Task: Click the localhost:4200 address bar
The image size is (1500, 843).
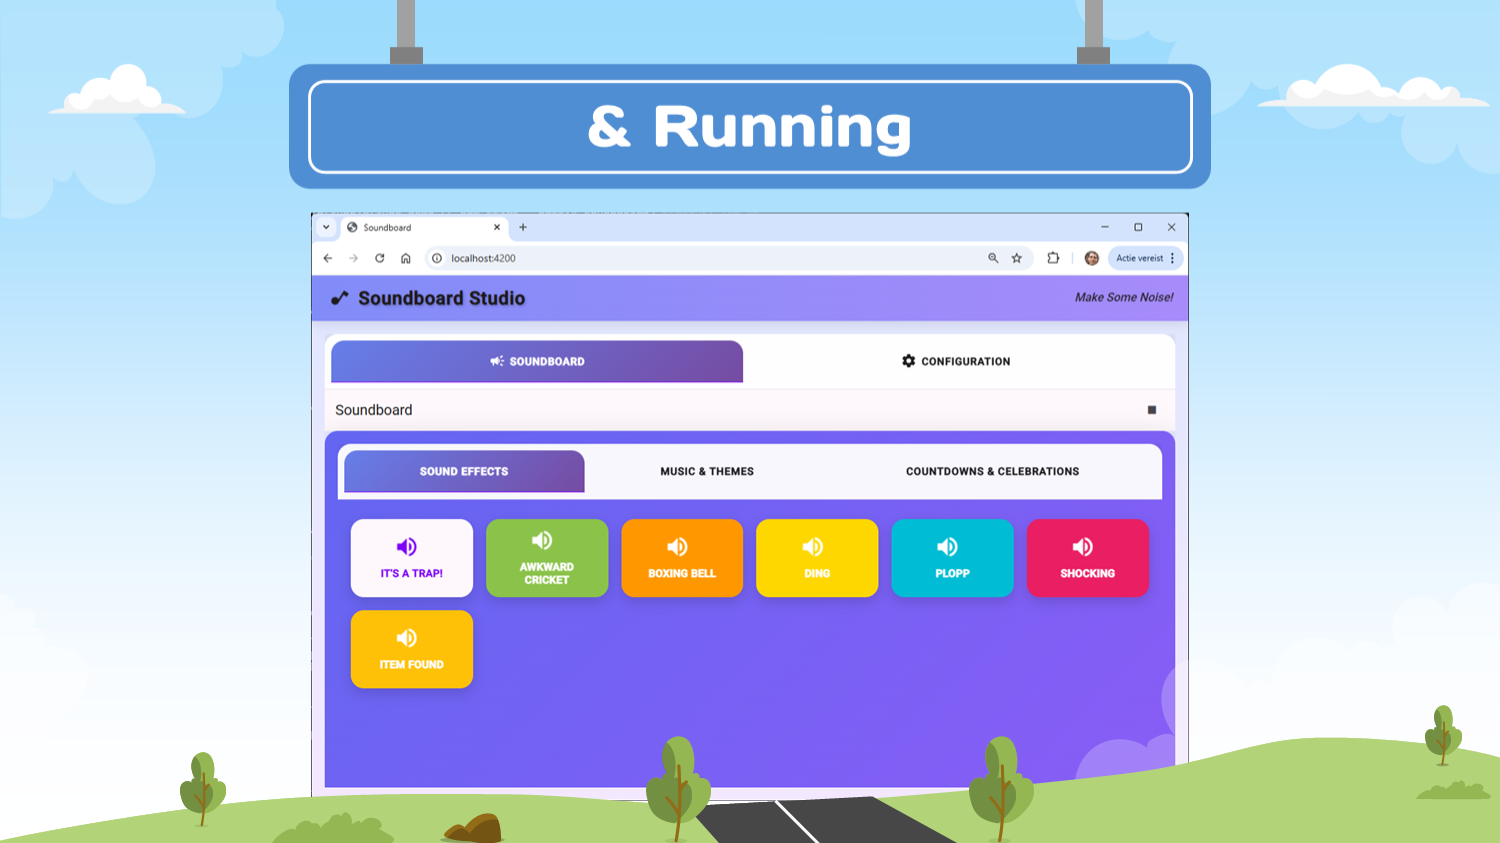Action: [x=700, y=258]
